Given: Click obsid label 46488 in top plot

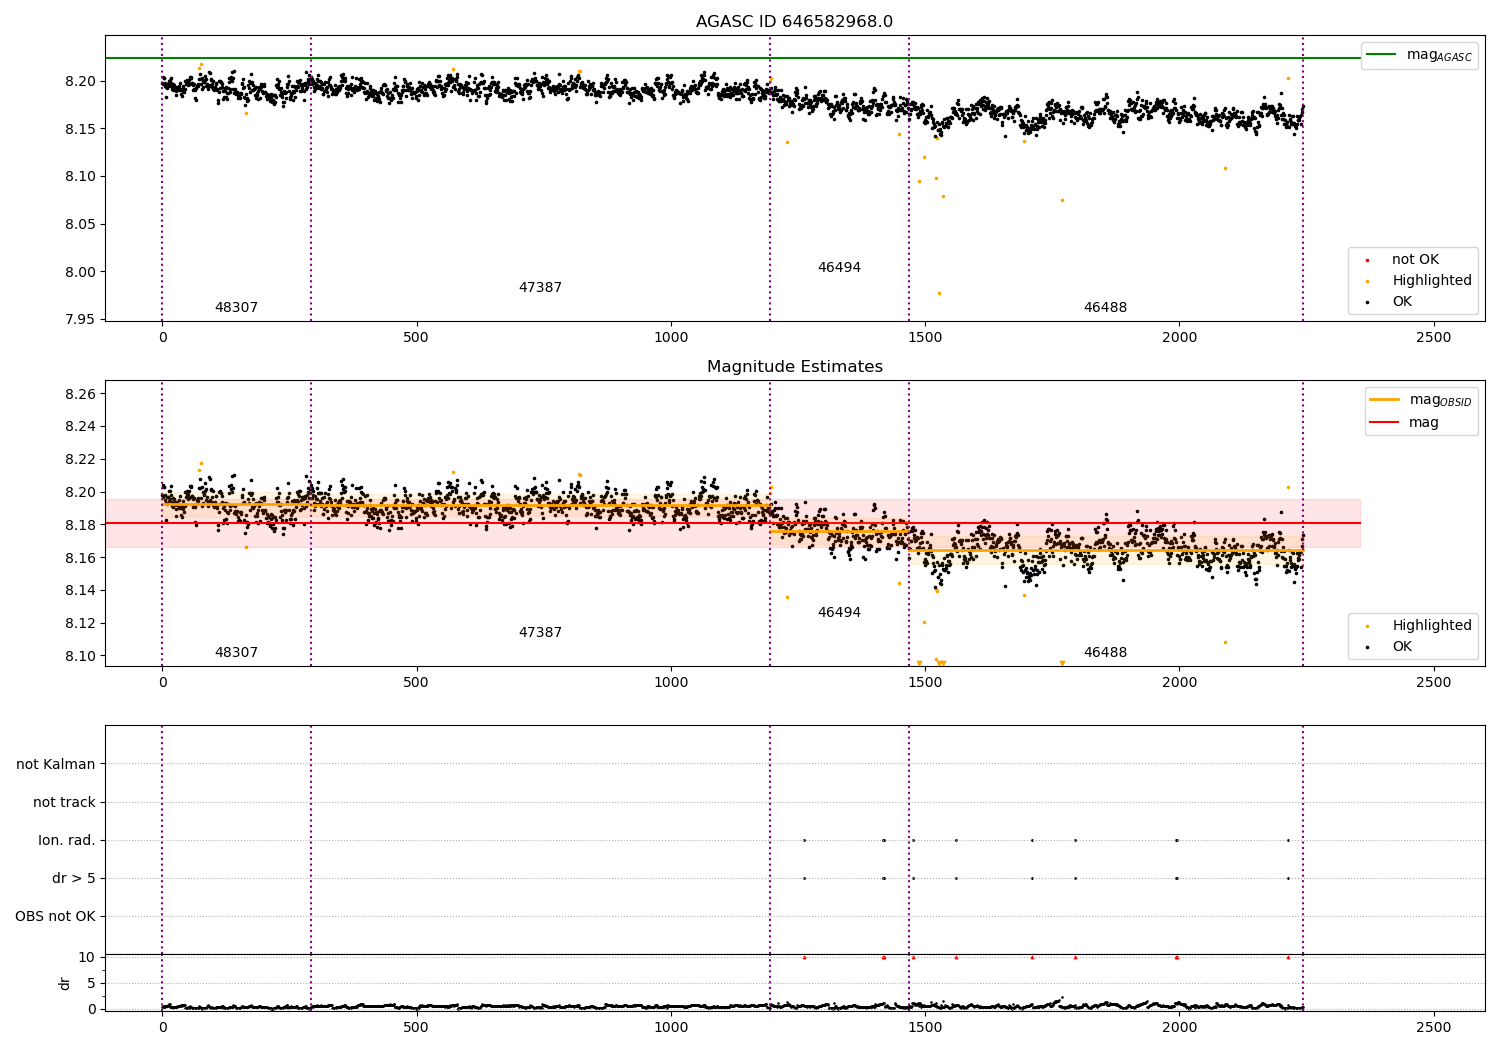Looking at the screenshot, I should tap(1105, 308).
